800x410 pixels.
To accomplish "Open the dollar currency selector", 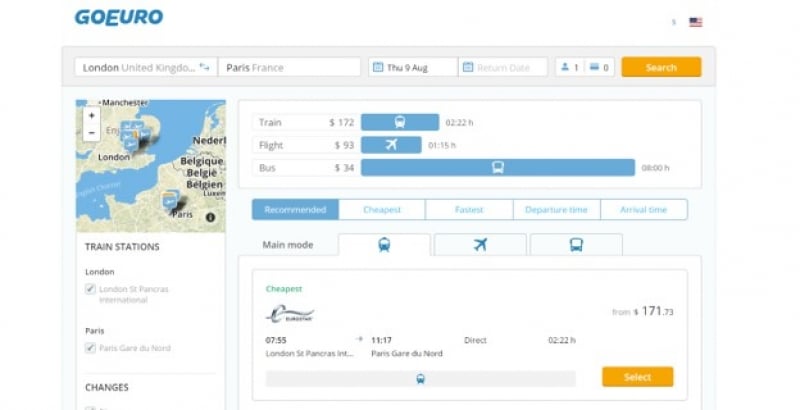I will click(x=673, y=22).
